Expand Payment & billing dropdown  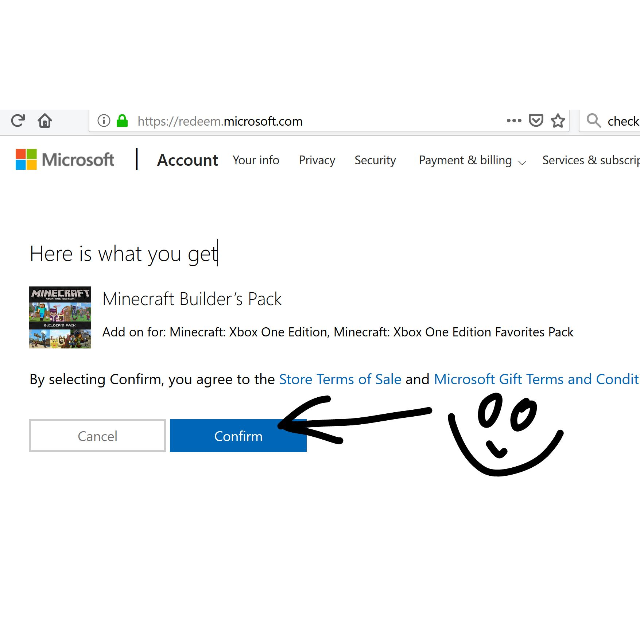tap(472, 160)
